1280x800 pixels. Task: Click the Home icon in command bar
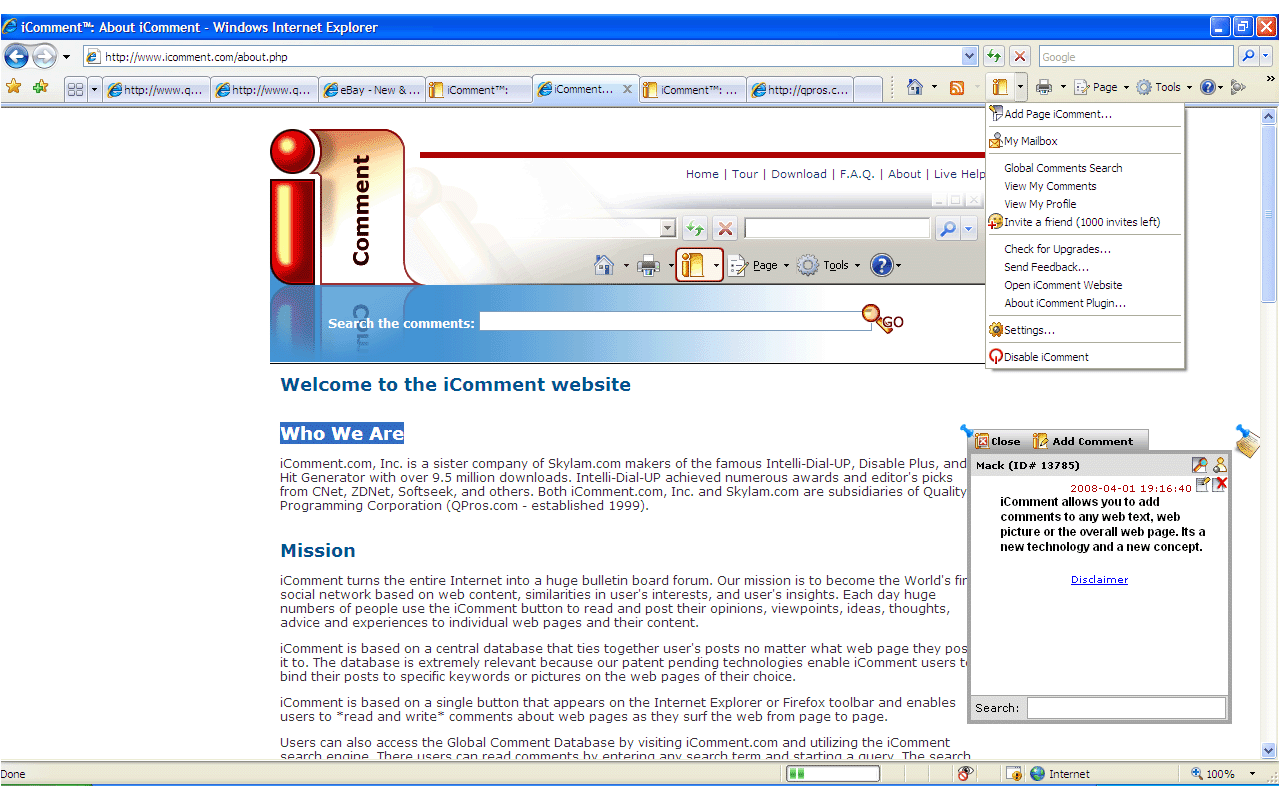point(914,88)
